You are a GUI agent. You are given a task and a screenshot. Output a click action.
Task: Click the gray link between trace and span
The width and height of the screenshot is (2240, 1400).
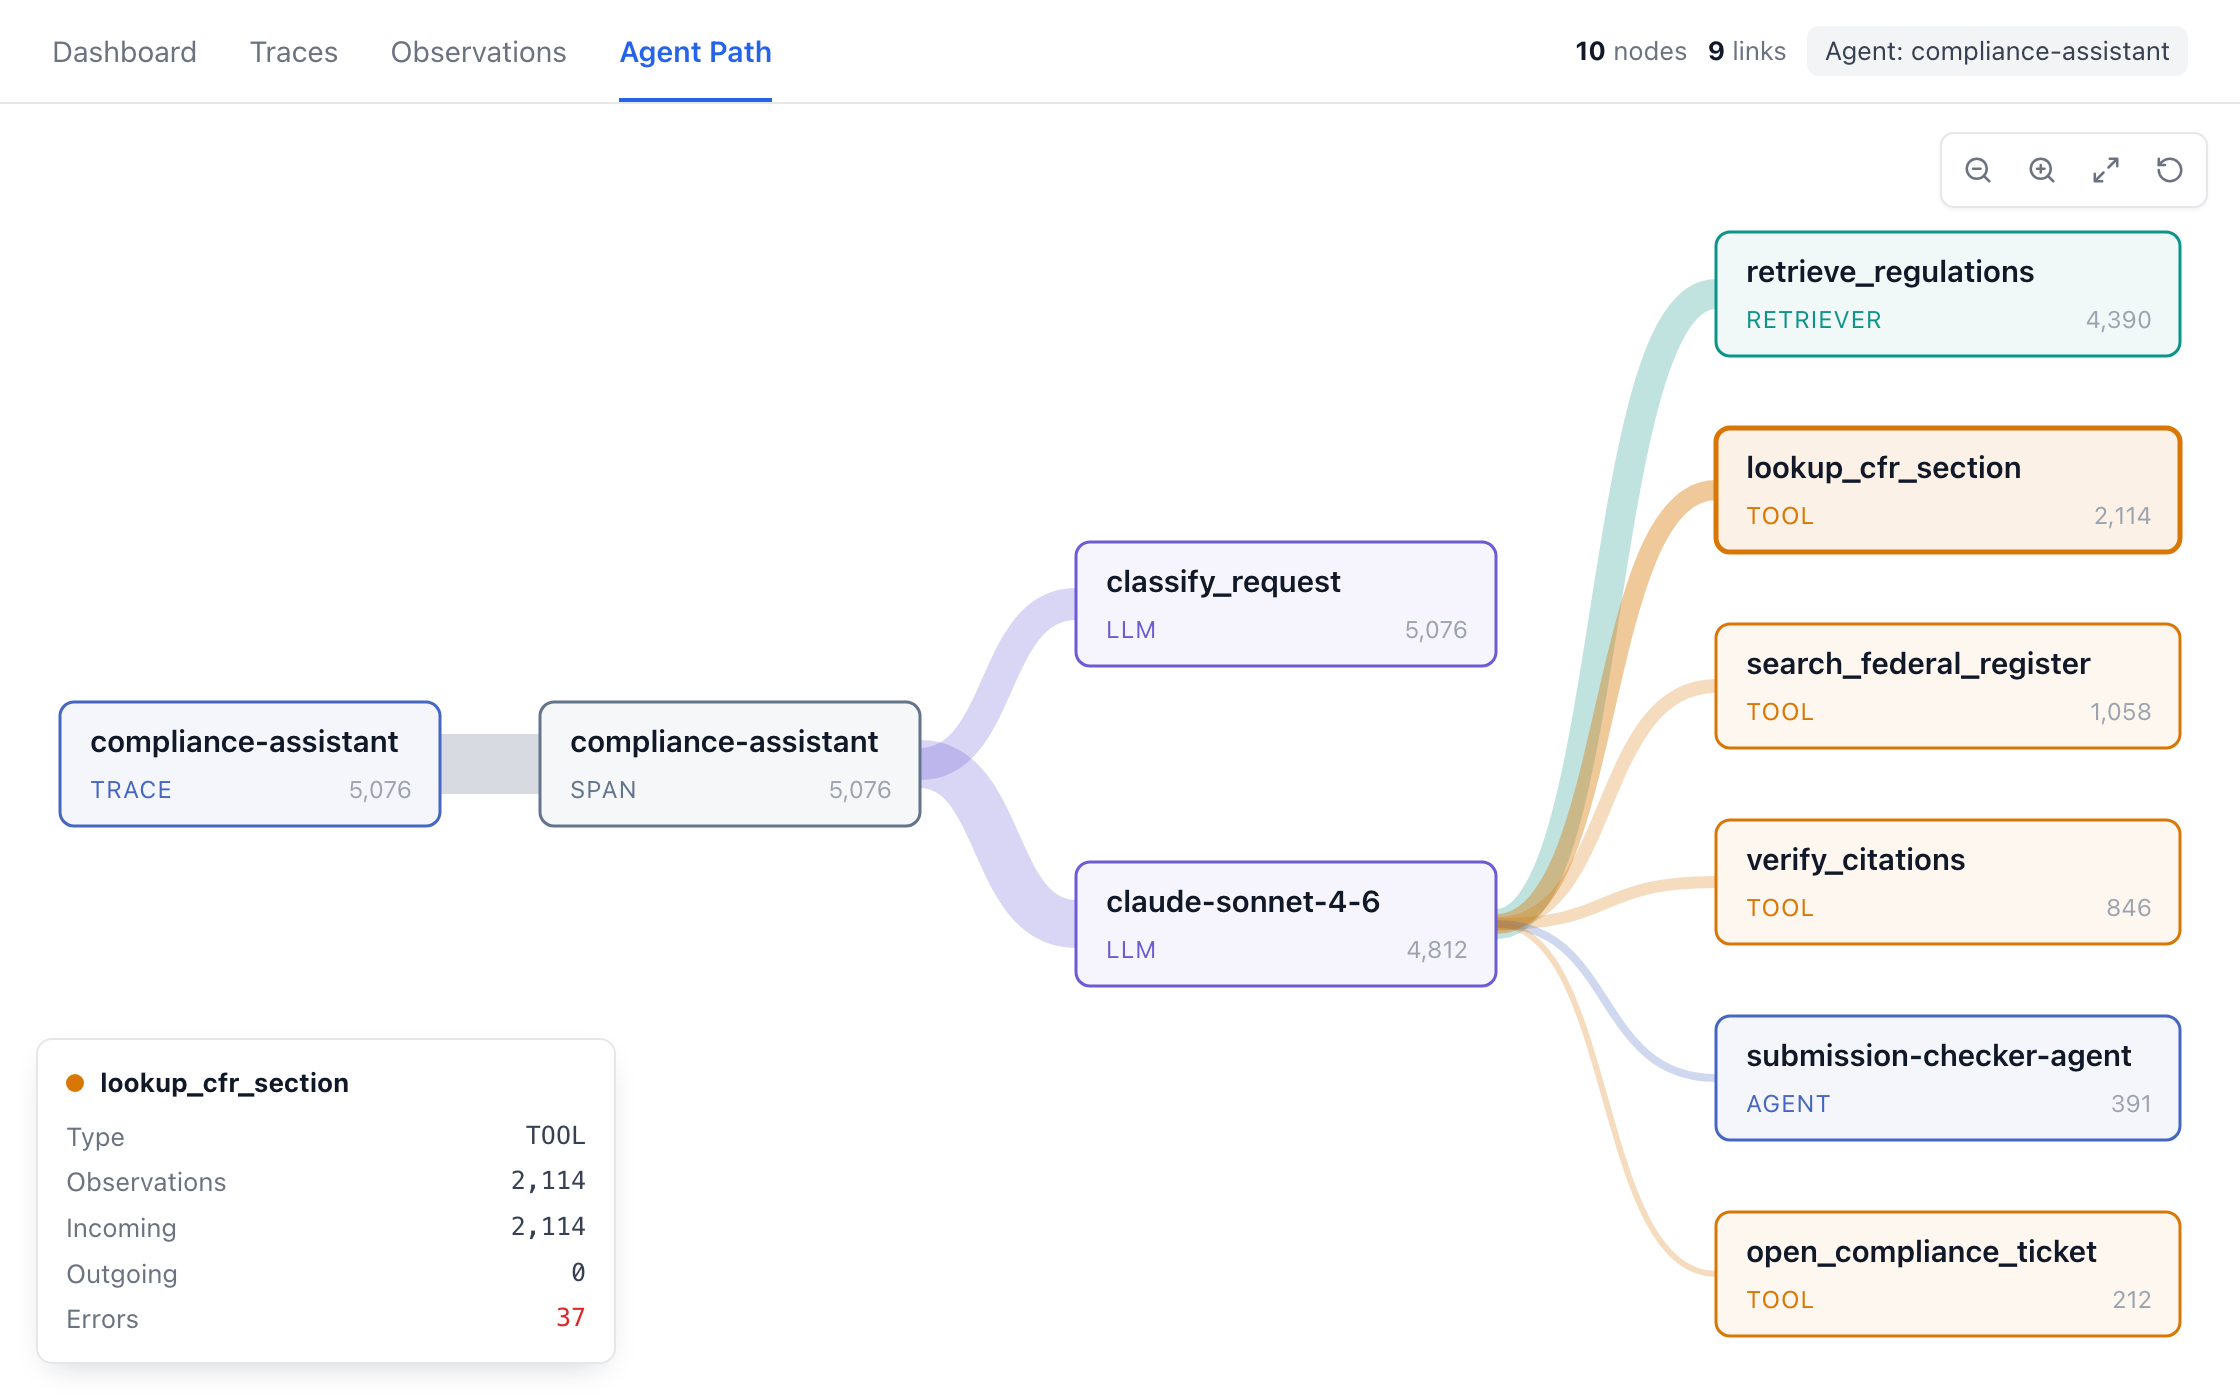(x=490, y=764)
